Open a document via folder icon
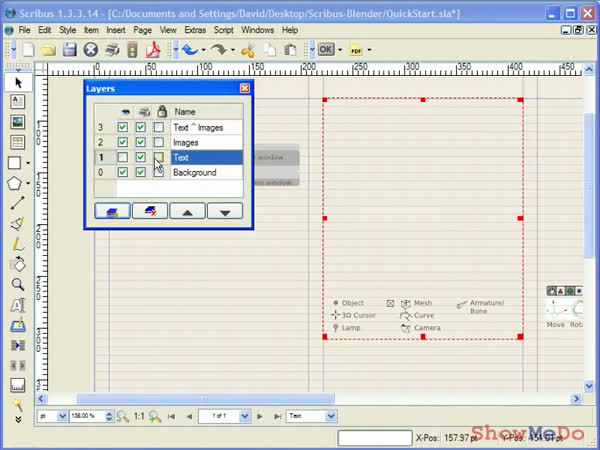This screenshot has height=450, width=600. pyautogui.click(x=49, y=50)
